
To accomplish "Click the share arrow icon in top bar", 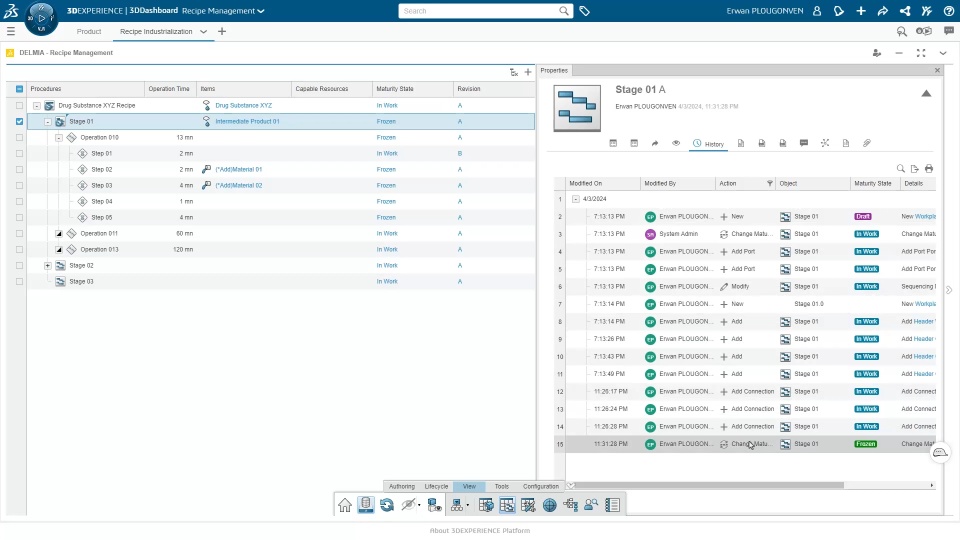I will (x=883, y=11).
